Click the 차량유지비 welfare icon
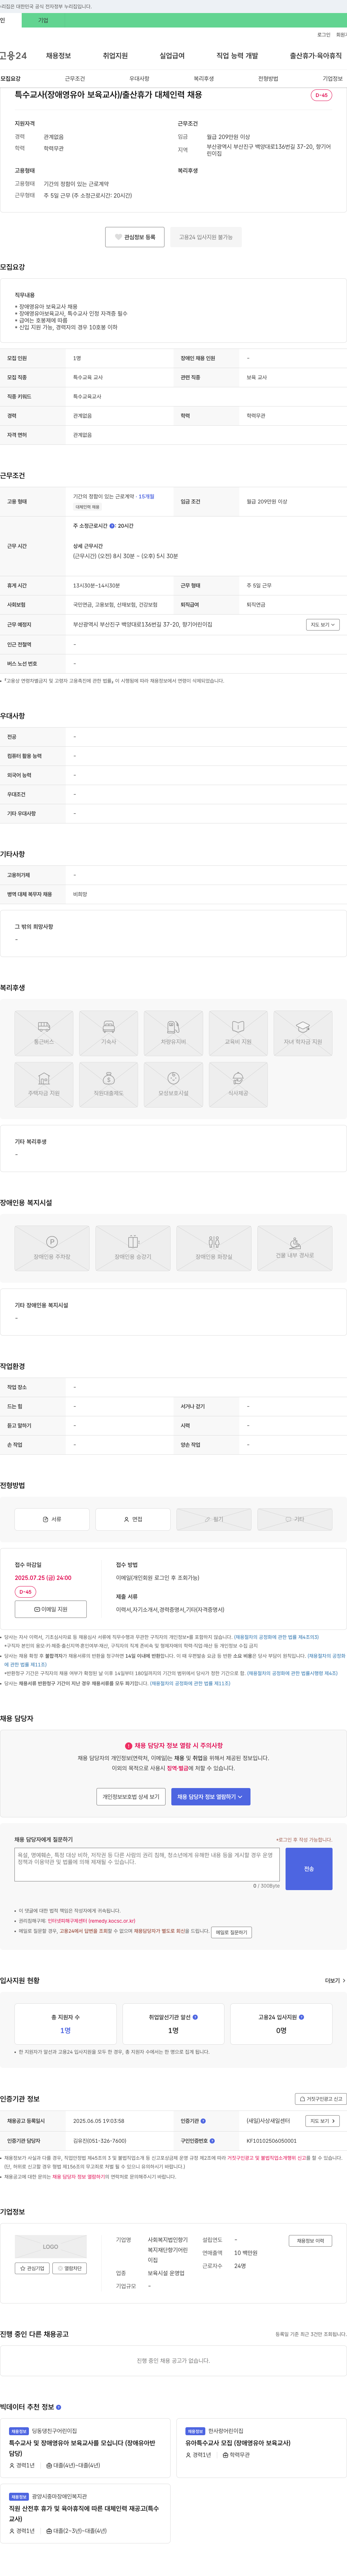Viewport: 347px width, 2576px height. pyautogui.click(x=173, y=1033)
